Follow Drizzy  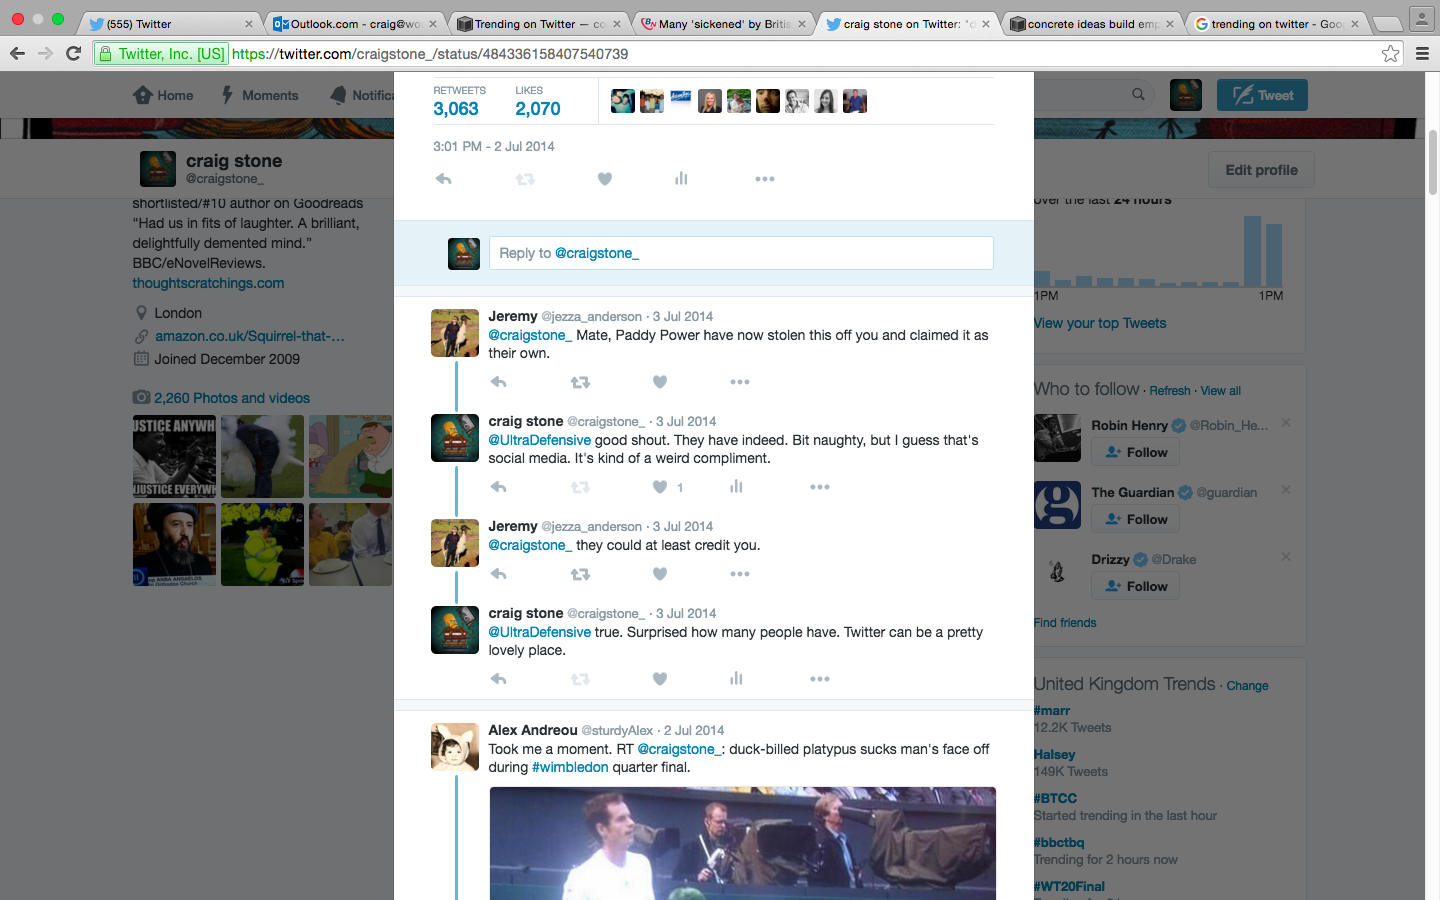(1136, 586)
